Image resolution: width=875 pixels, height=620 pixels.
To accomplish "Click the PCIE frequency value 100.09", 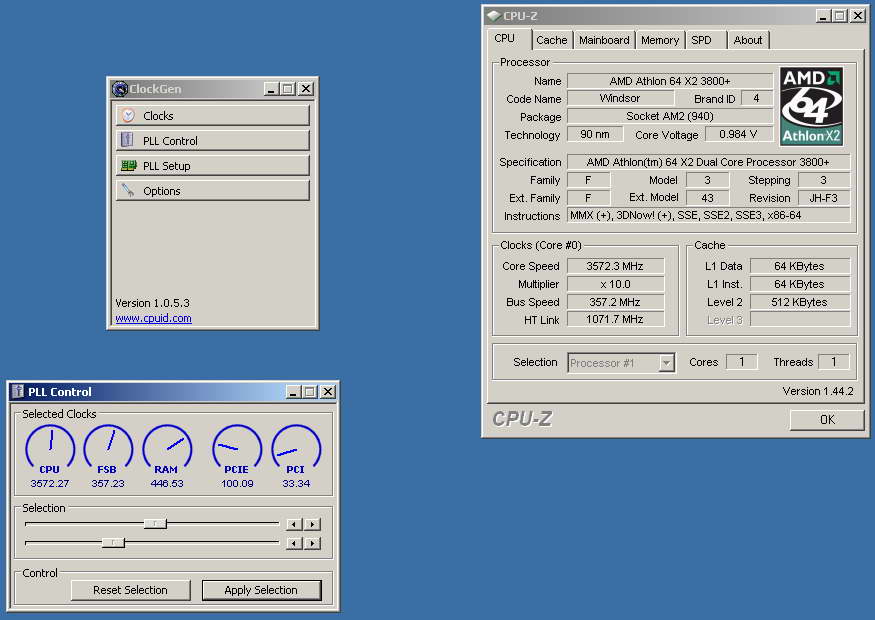I will (237, 483).
